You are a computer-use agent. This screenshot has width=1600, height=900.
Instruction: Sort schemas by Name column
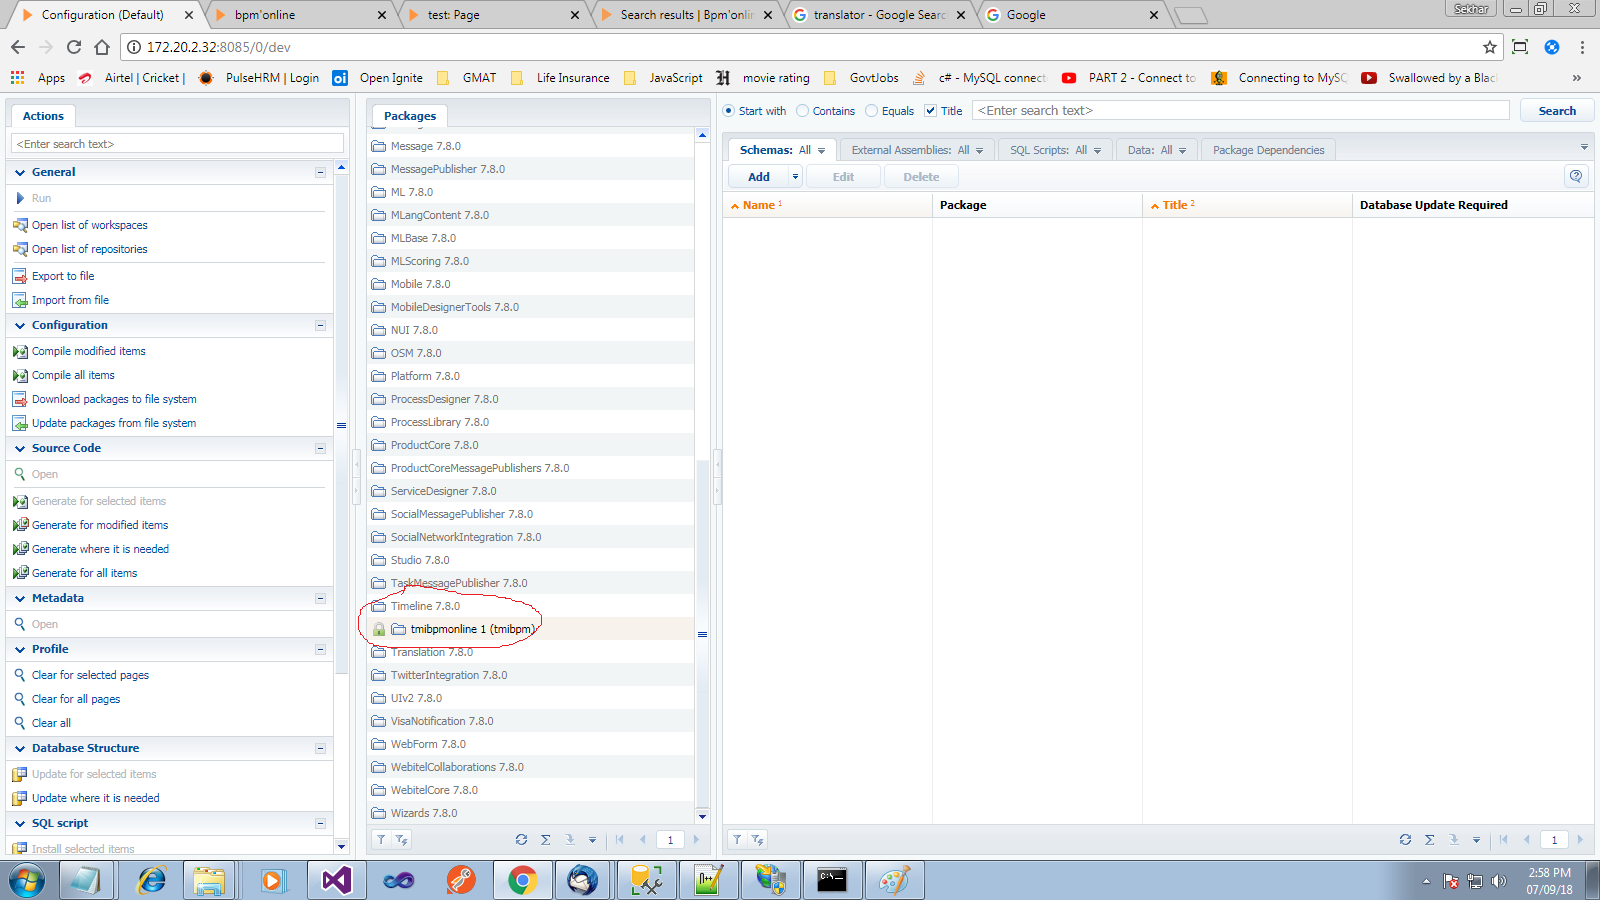(759, 205)
